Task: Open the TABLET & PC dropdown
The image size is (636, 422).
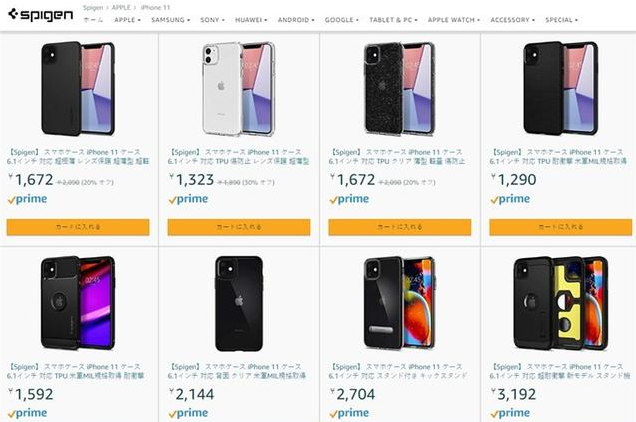Action: 393,20
